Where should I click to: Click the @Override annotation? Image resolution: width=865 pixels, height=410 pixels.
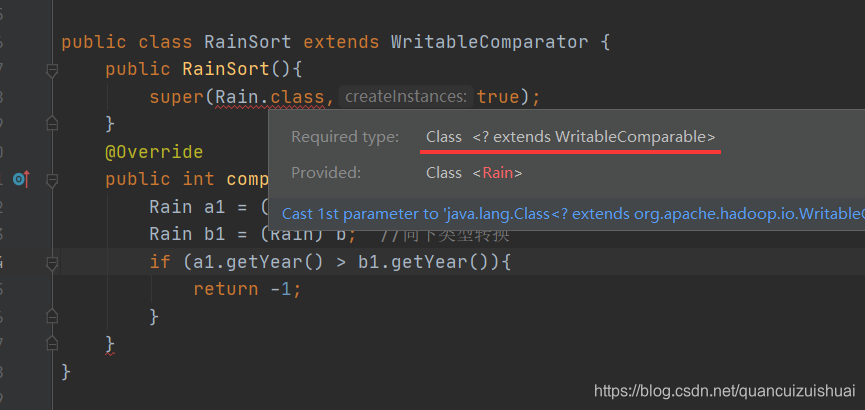[154, 152]
